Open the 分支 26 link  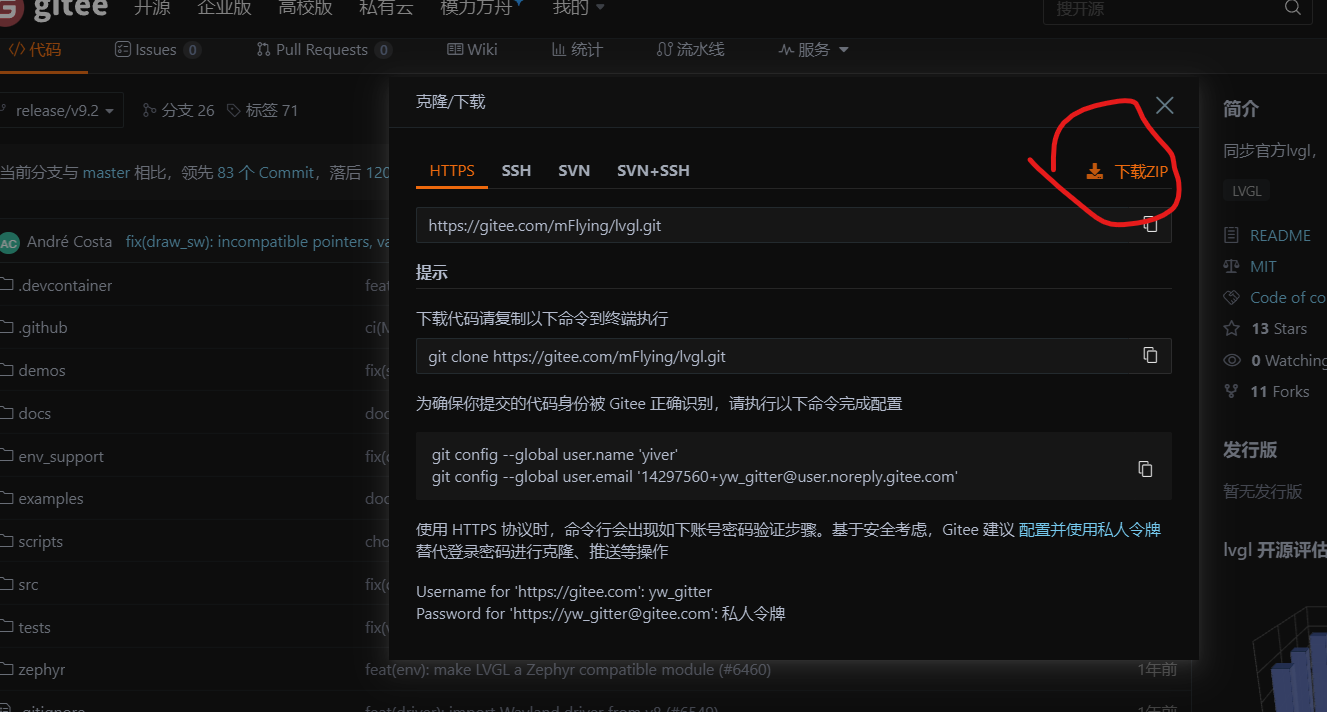(179, 110)
